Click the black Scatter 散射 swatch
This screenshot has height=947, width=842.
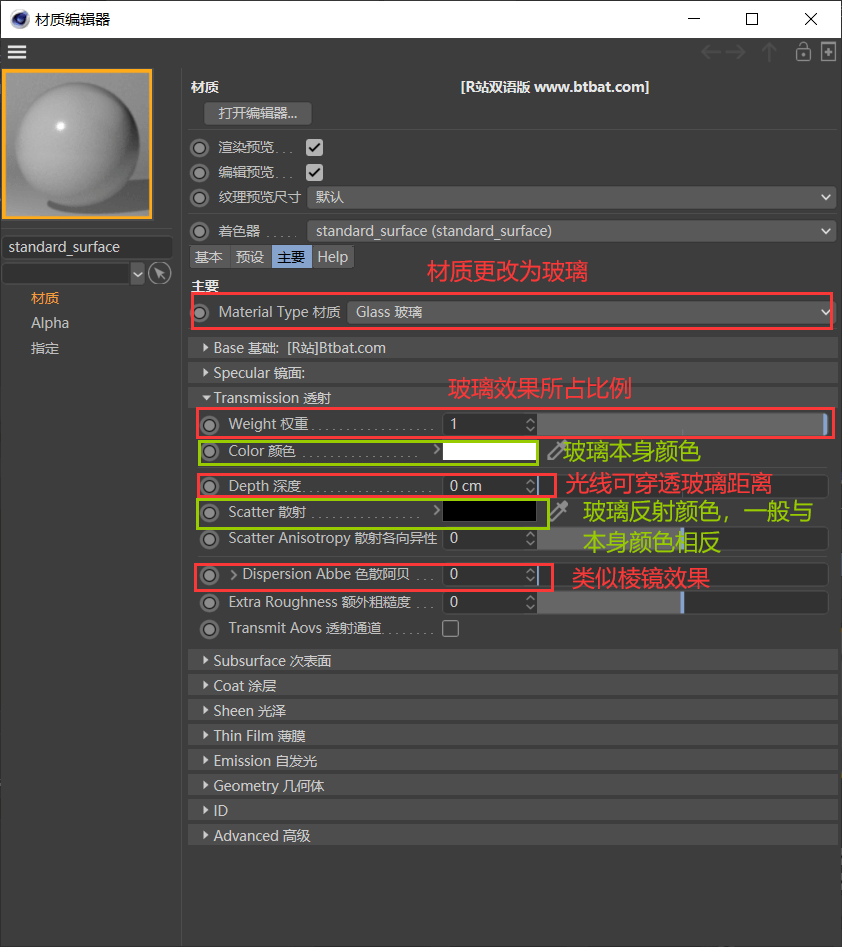coord(489,512)
